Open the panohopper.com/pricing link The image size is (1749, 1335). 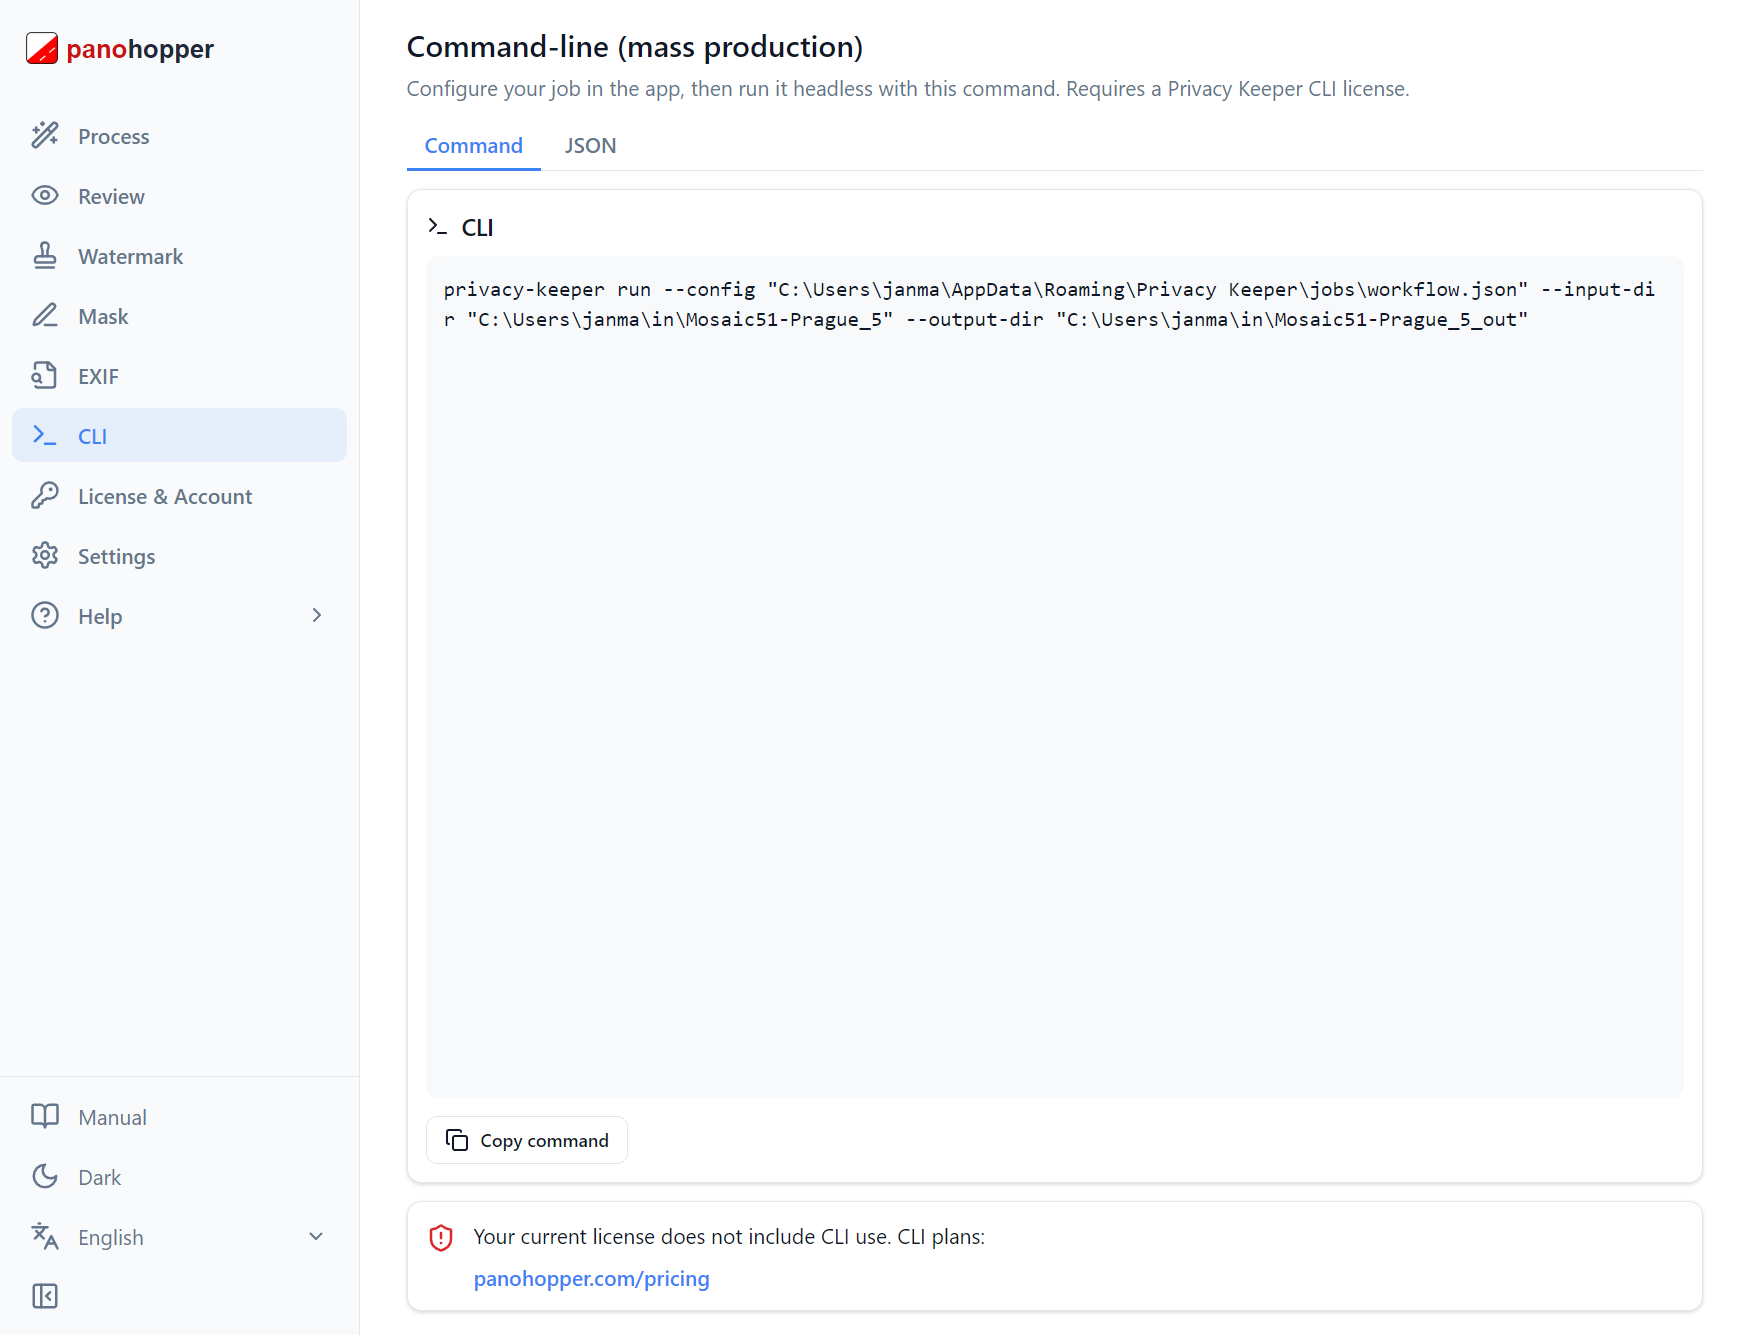pyautogui.click(x=592, y=1278)
